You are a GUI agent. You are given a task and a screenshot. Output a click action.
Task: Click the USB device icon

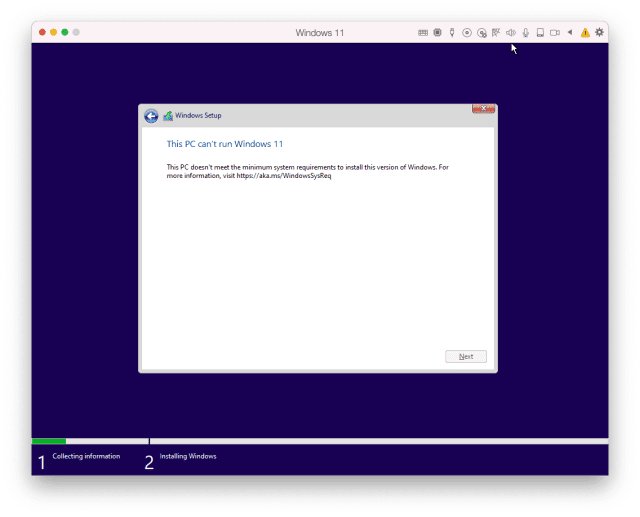tap(452, 33)
